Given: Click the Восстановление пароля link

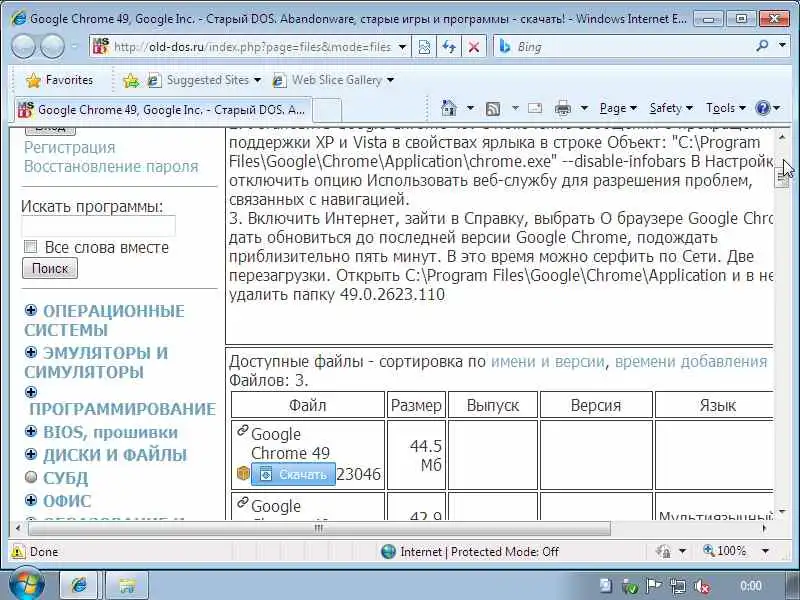Looking at the screenshot, I should point(111,166).
